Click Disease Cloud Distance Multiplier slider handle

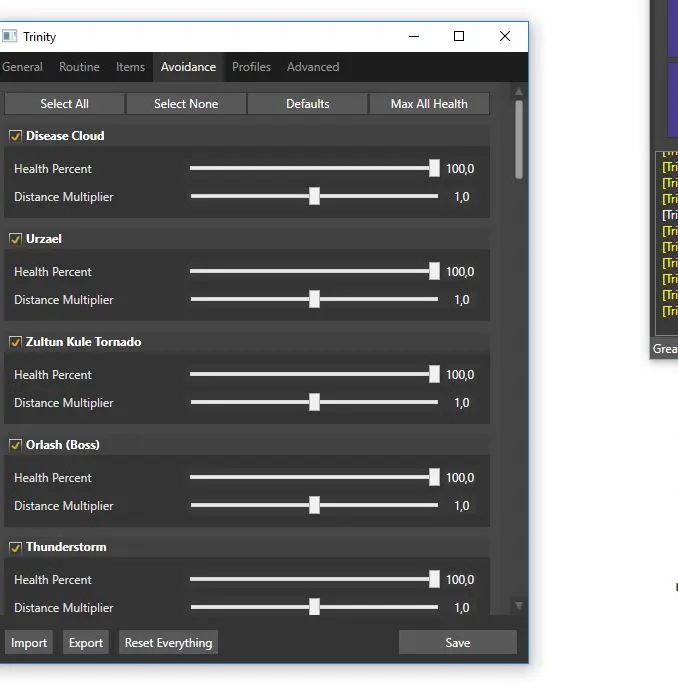(x=315, y=196)
